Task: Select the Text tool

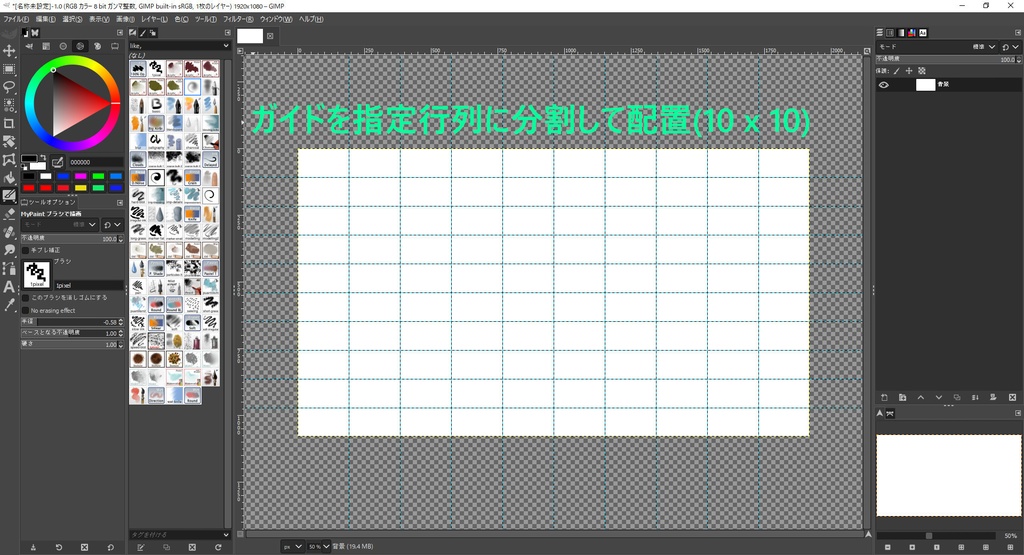Action: (9, 286)
